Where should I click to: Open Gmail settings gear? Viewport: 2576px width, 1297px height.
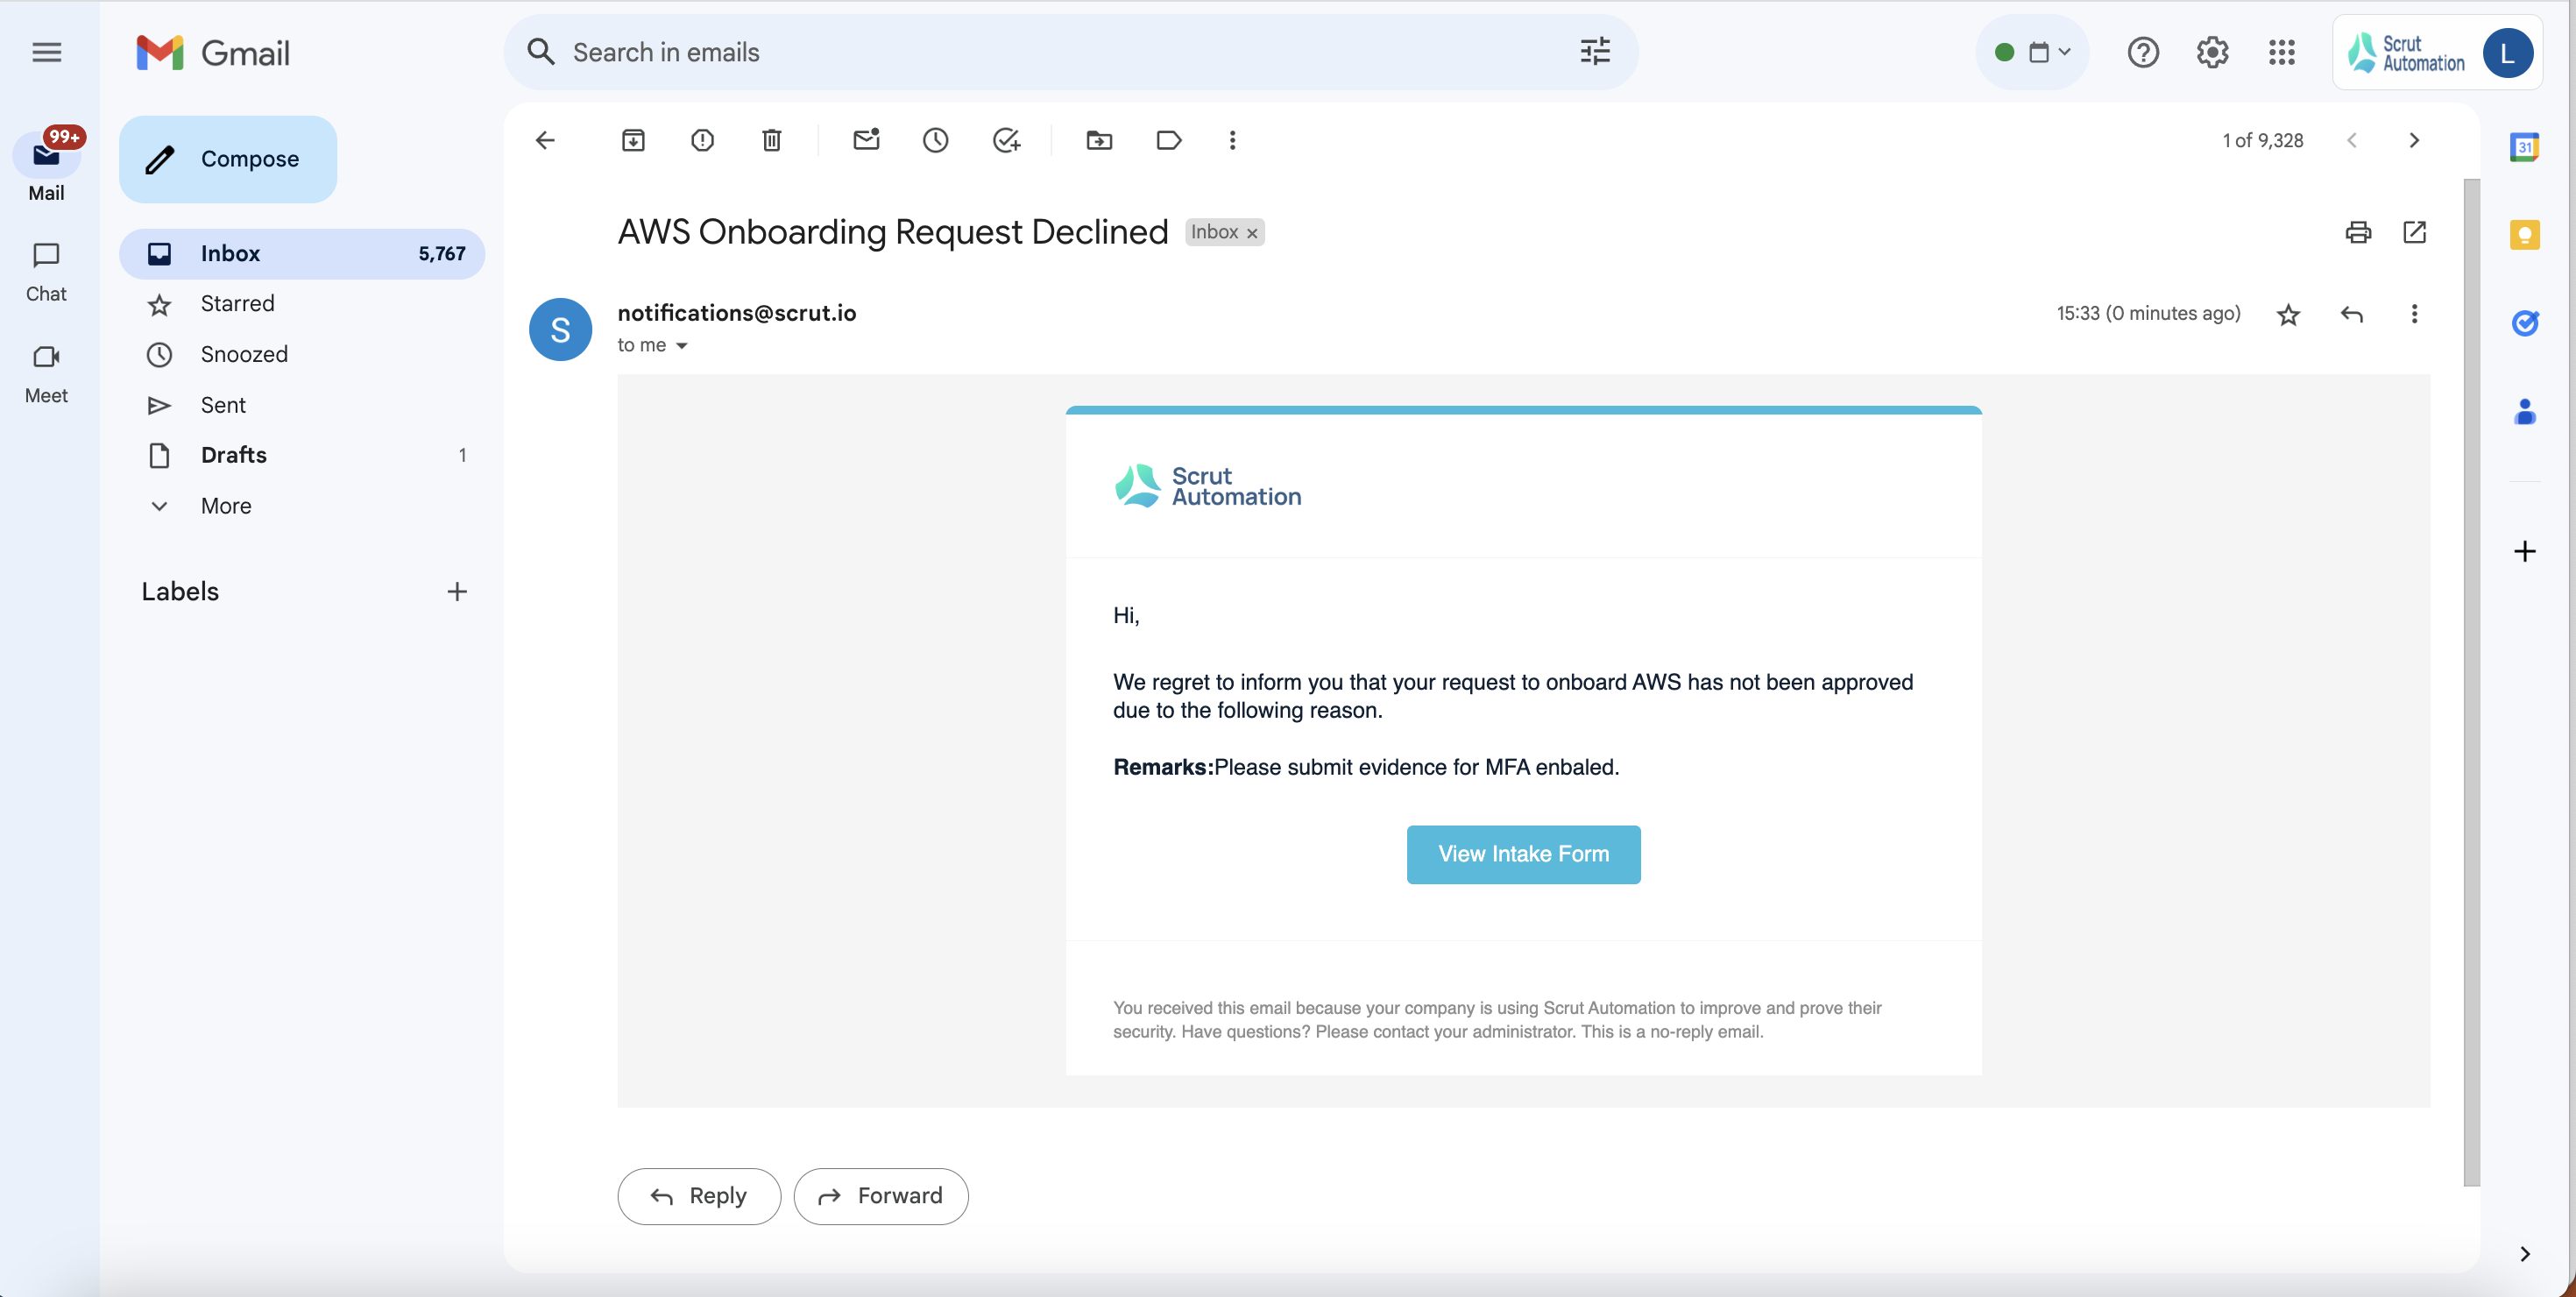tap(2212, 52)
